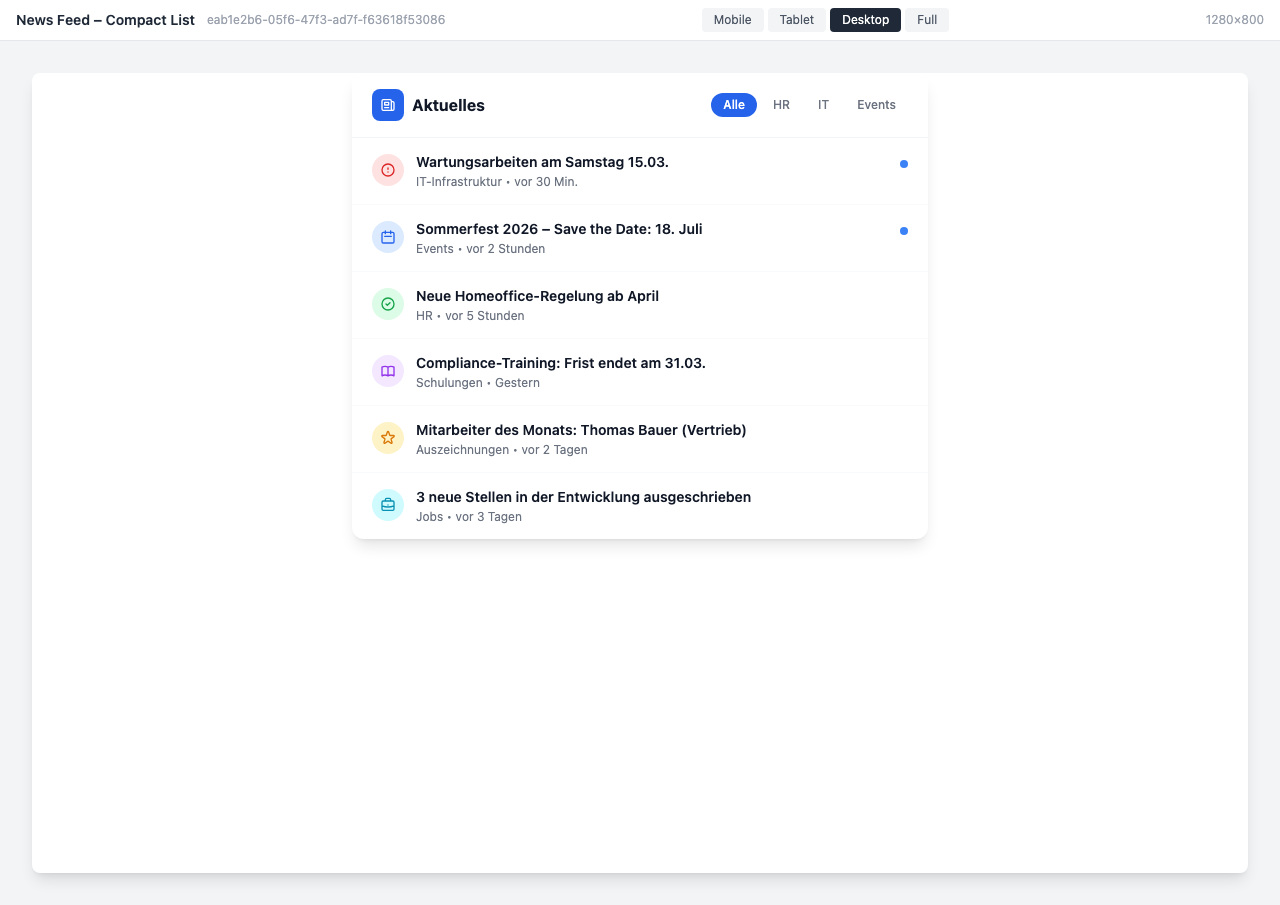Dismiss the unread indicator on Sommerfest entry
This screenshot has height=905, width=1280.
tap(904, 230)
